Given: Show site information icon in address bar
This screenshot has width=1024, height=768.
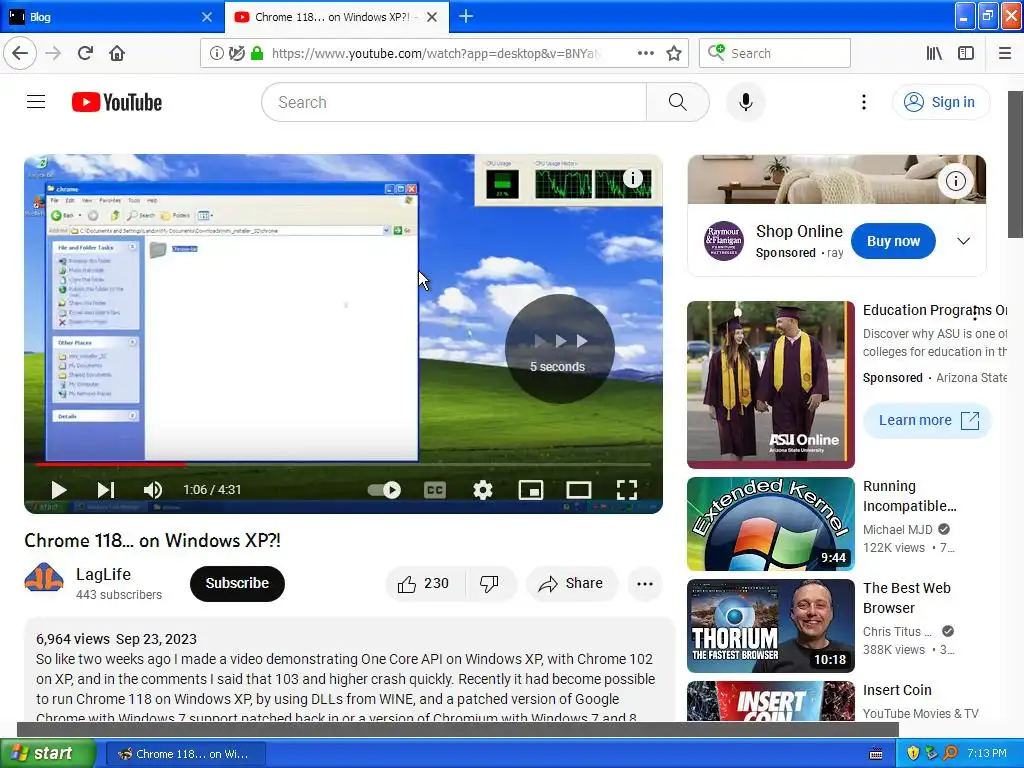Looking at the screenshot, I should 216,53.
